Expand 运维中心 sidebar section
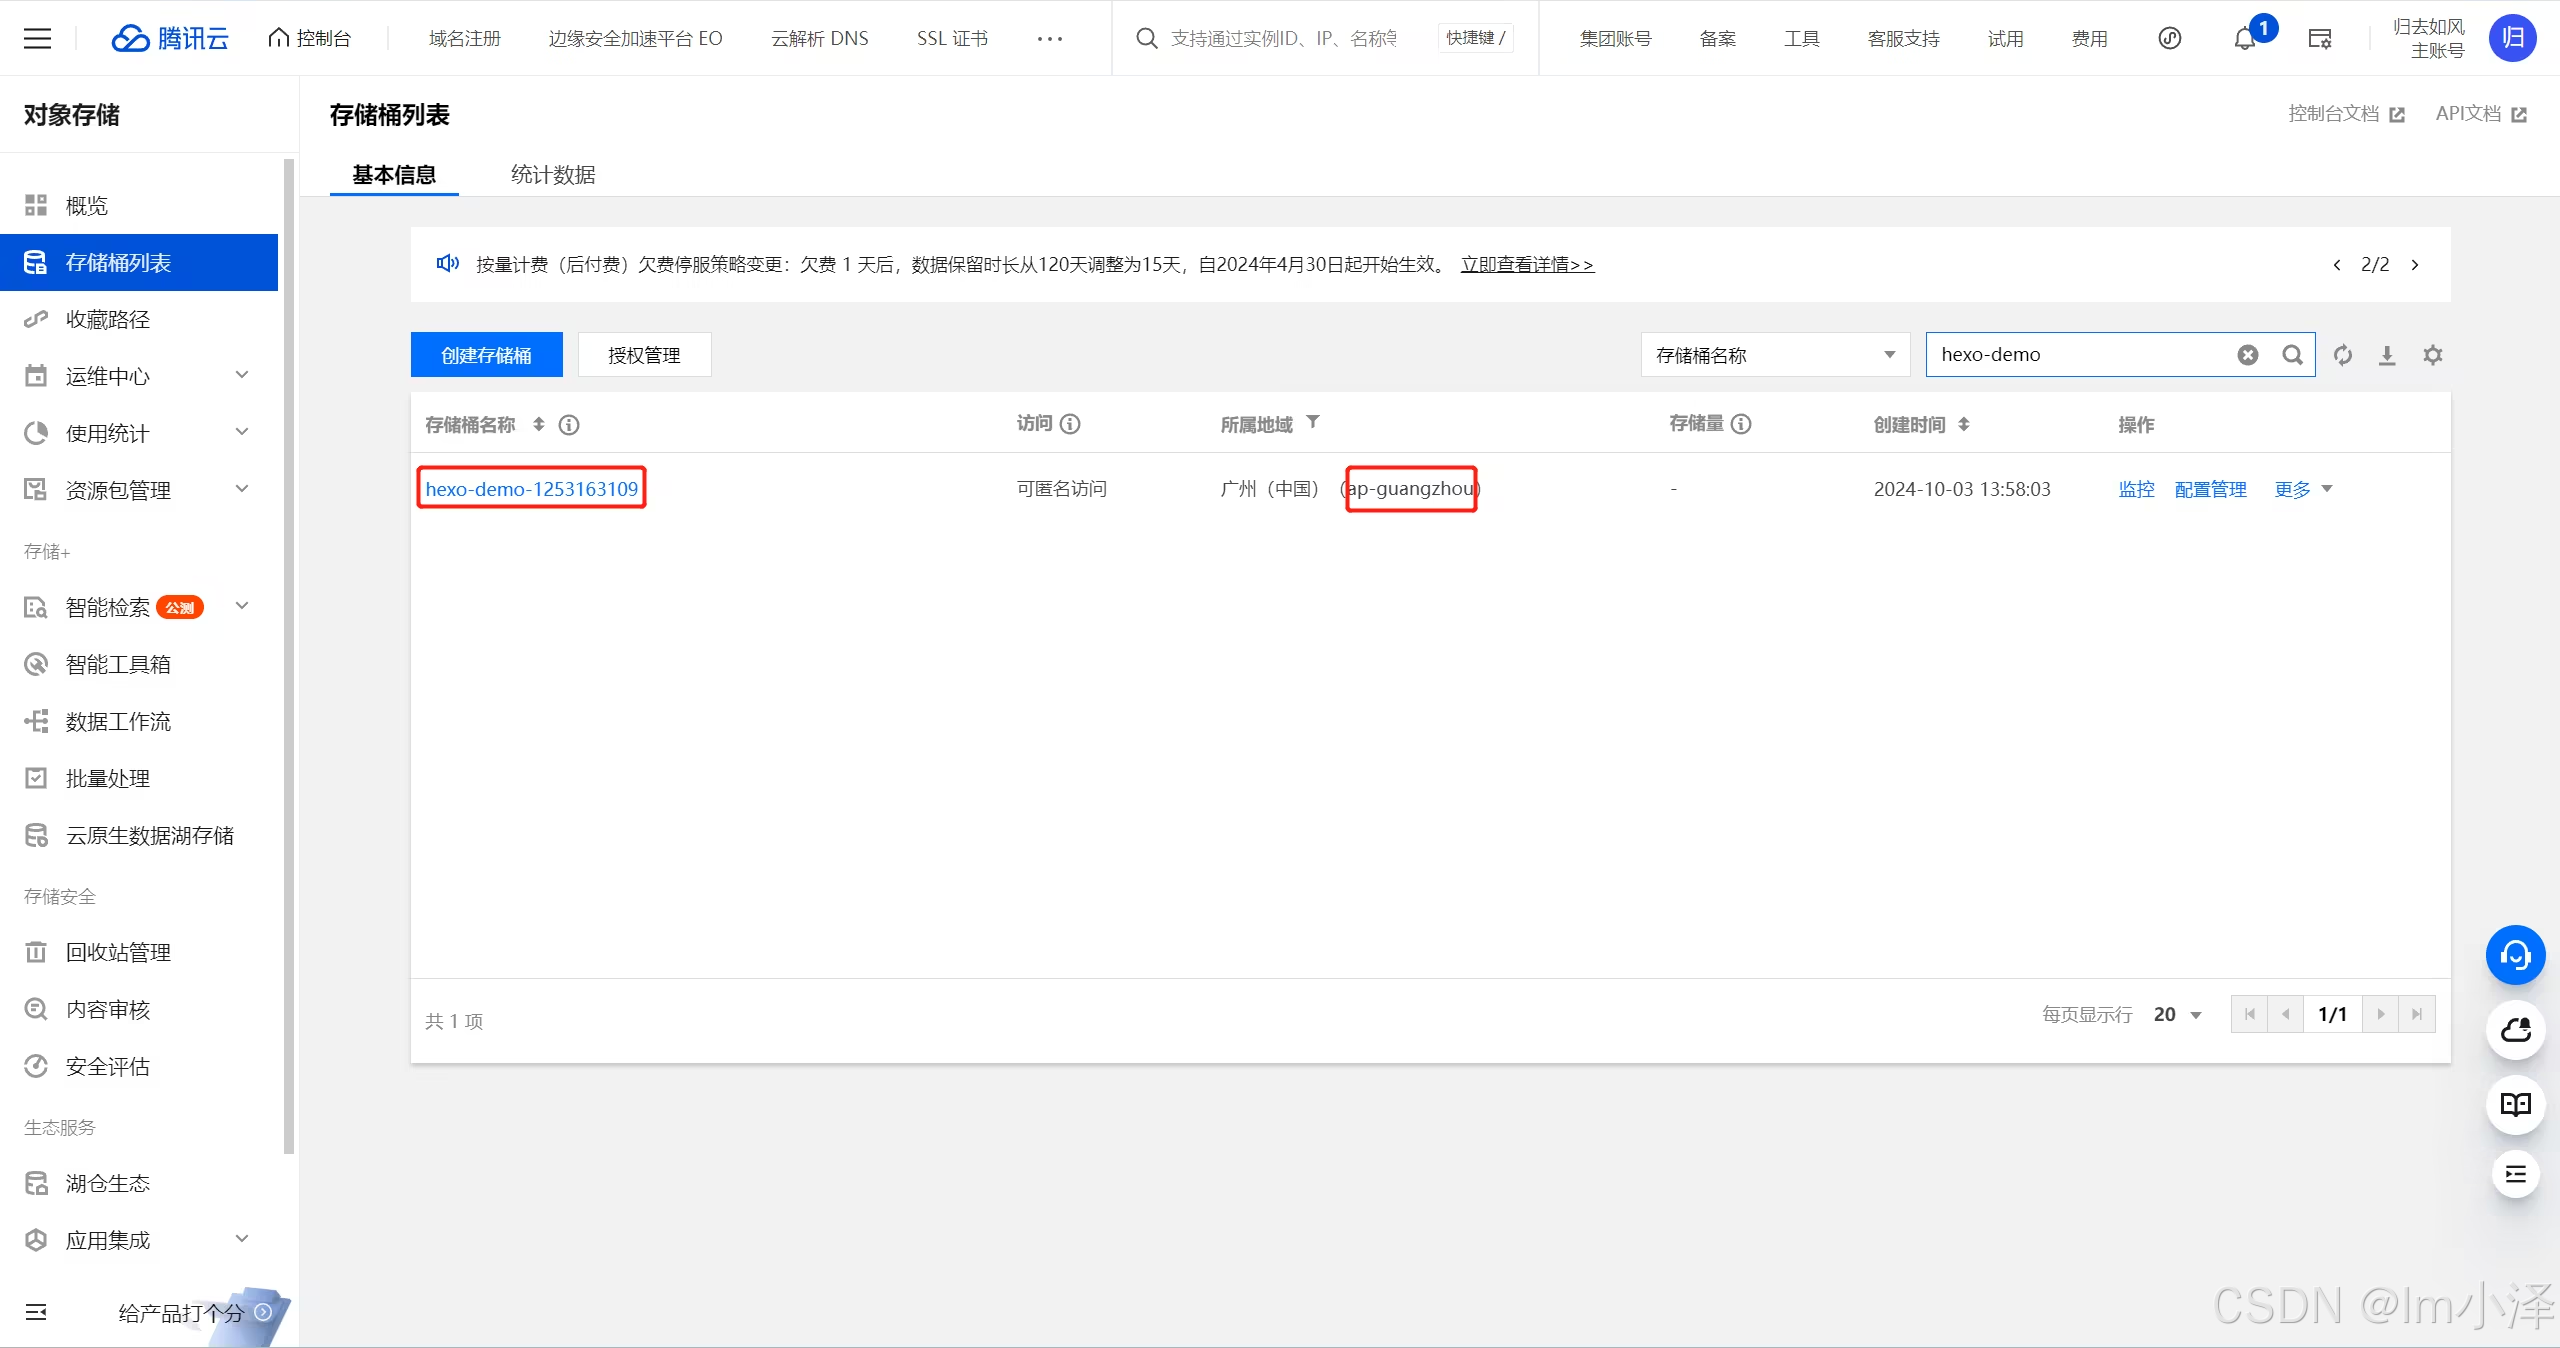Image resolution: width=2560 pixels, height=1348 pixels. pyautogui.click(x=139, y=376)
